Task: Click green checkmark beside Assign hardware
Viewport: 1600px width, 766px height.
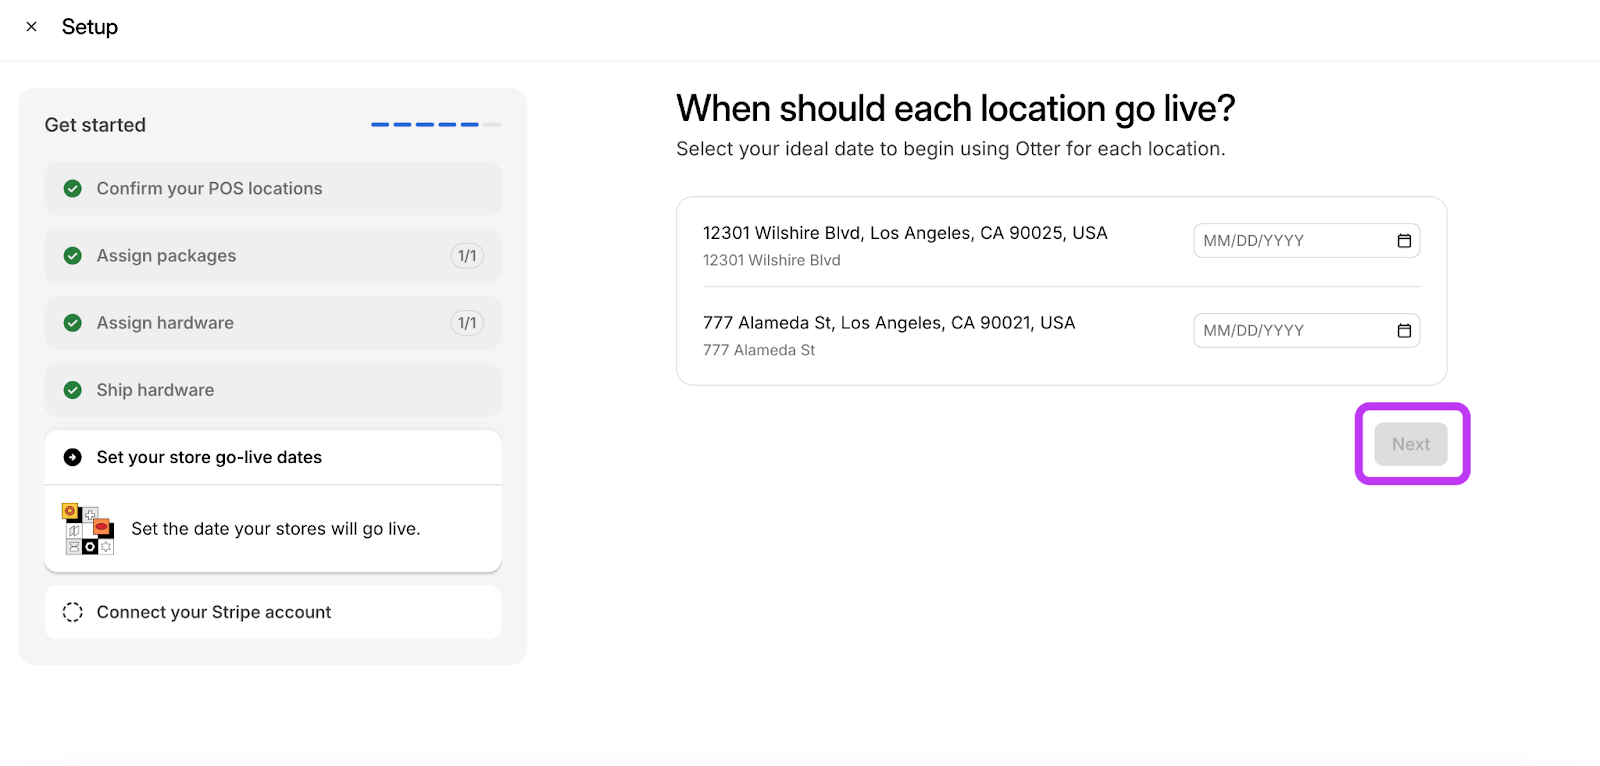Action: coord(73,323)
